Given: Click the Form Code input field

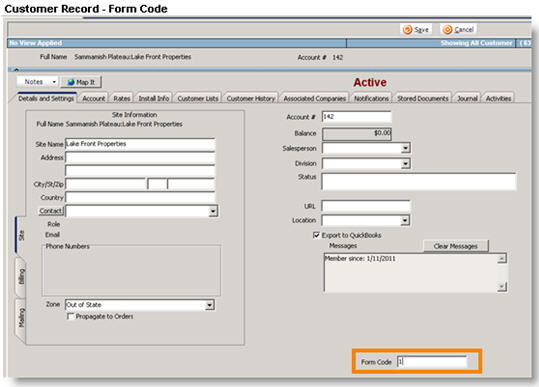Looking at the screenshot, I should (432, 362).
